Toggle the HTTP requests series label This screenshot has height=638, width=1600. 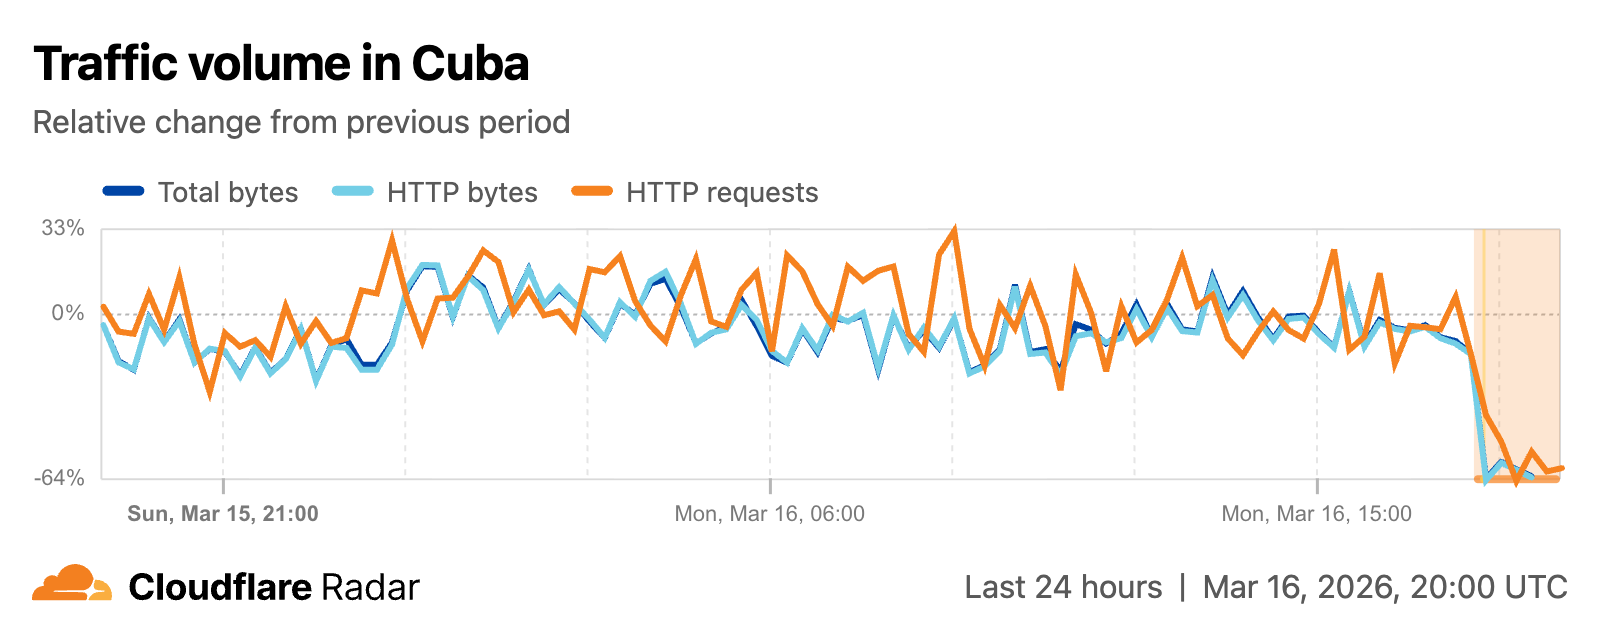click(x=722, y=192)
